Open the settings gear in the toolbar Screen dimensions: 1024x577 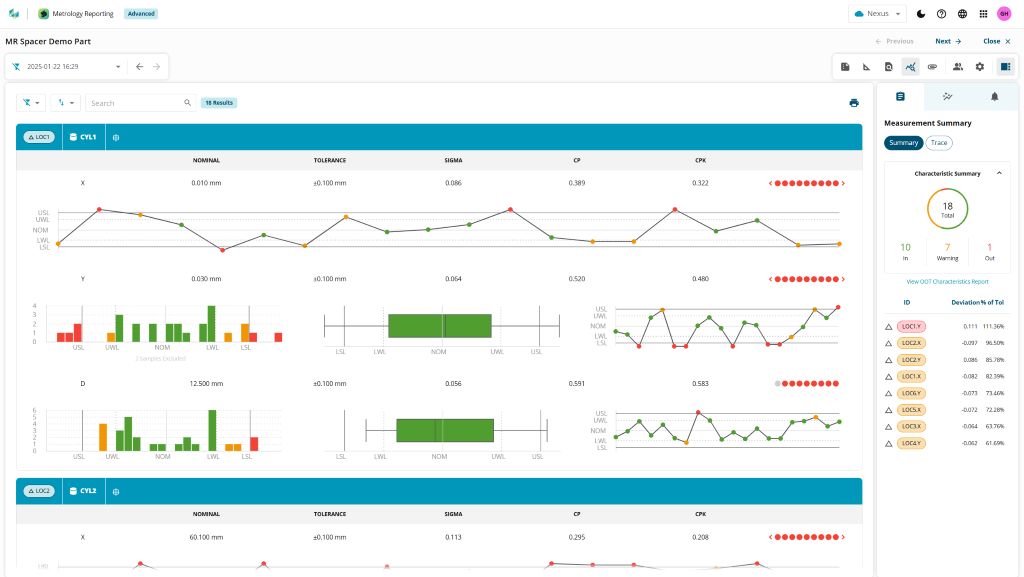click(980, 67)
